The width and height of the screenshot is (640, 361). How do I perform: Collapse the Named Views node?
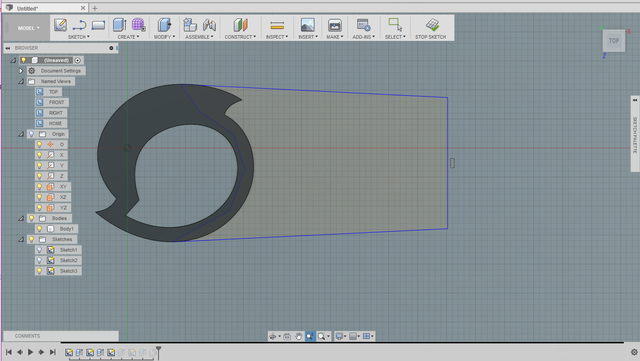pyautogui.click(x=21, y=81)
